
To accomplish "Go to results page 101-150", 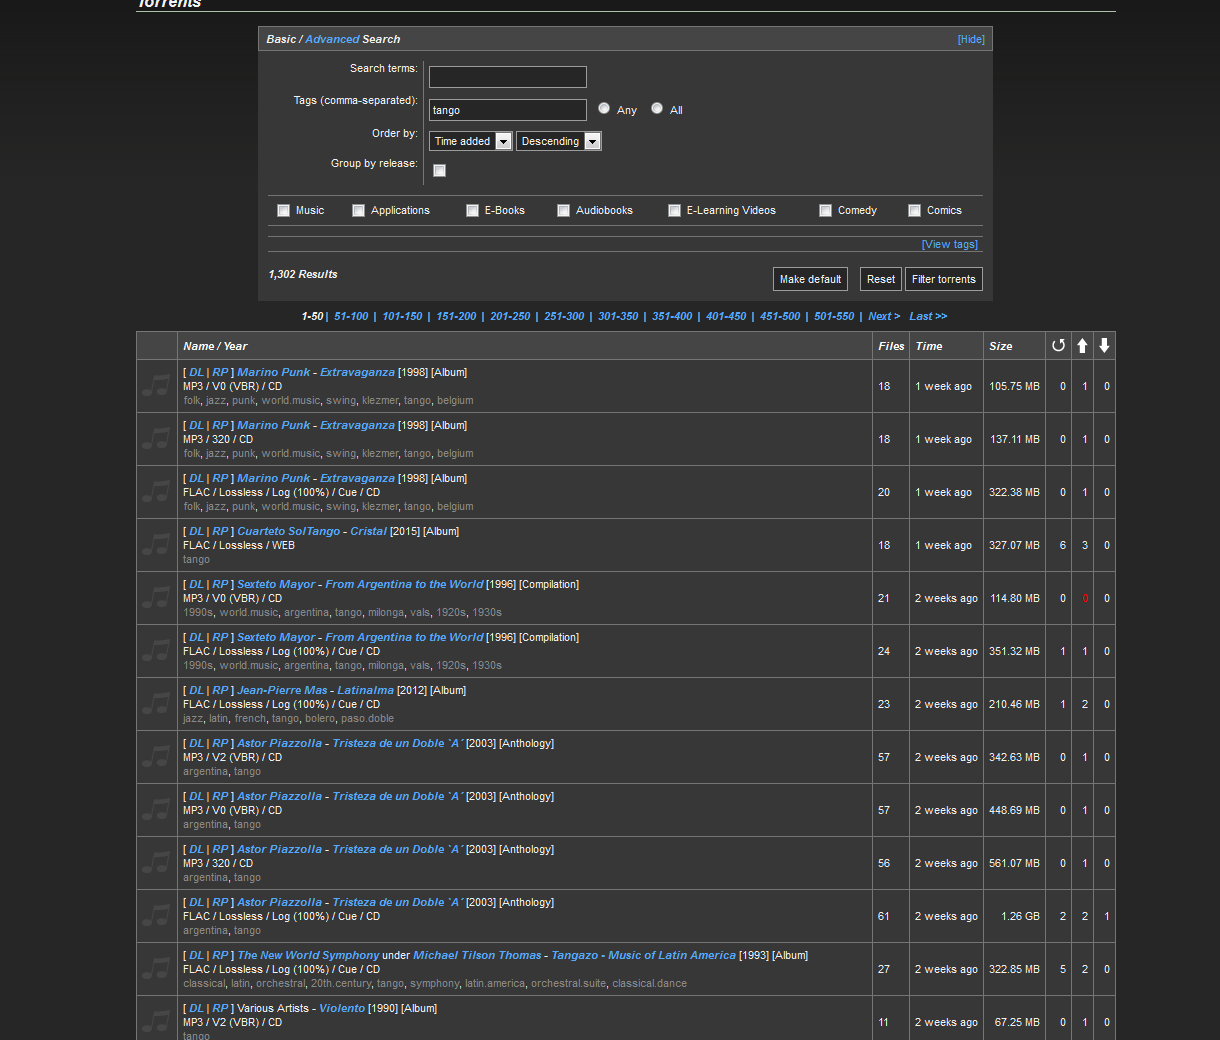I will (402, 316).
